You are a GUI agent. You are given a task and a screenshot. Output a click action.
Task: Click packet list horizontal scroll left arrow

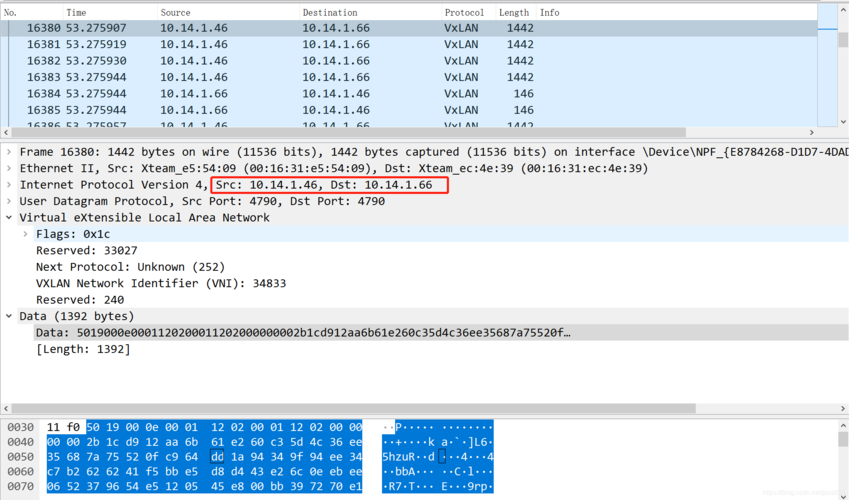tap(6, 132)
